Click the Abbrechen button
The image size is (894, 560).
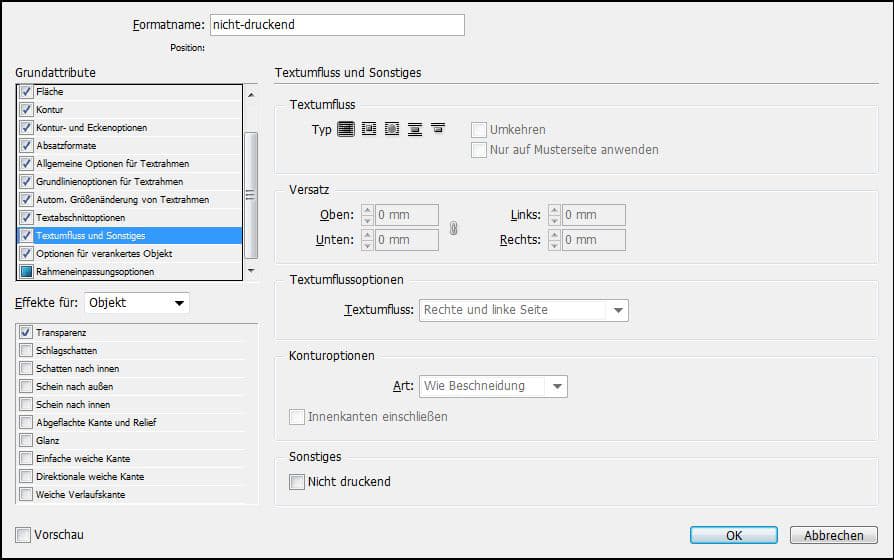(833, 536)
